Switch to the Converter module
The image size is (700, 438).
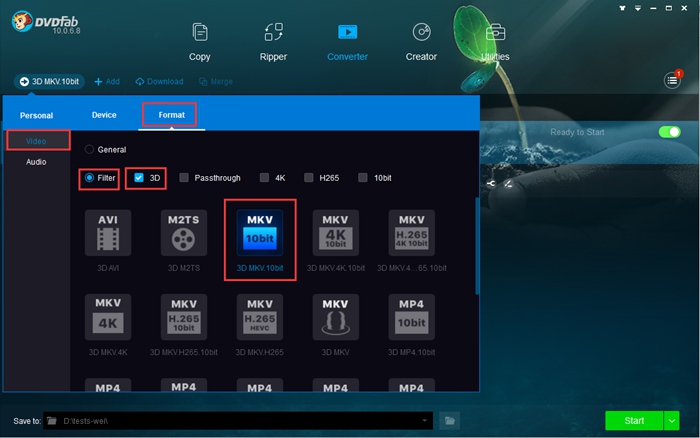coord(347,42)
